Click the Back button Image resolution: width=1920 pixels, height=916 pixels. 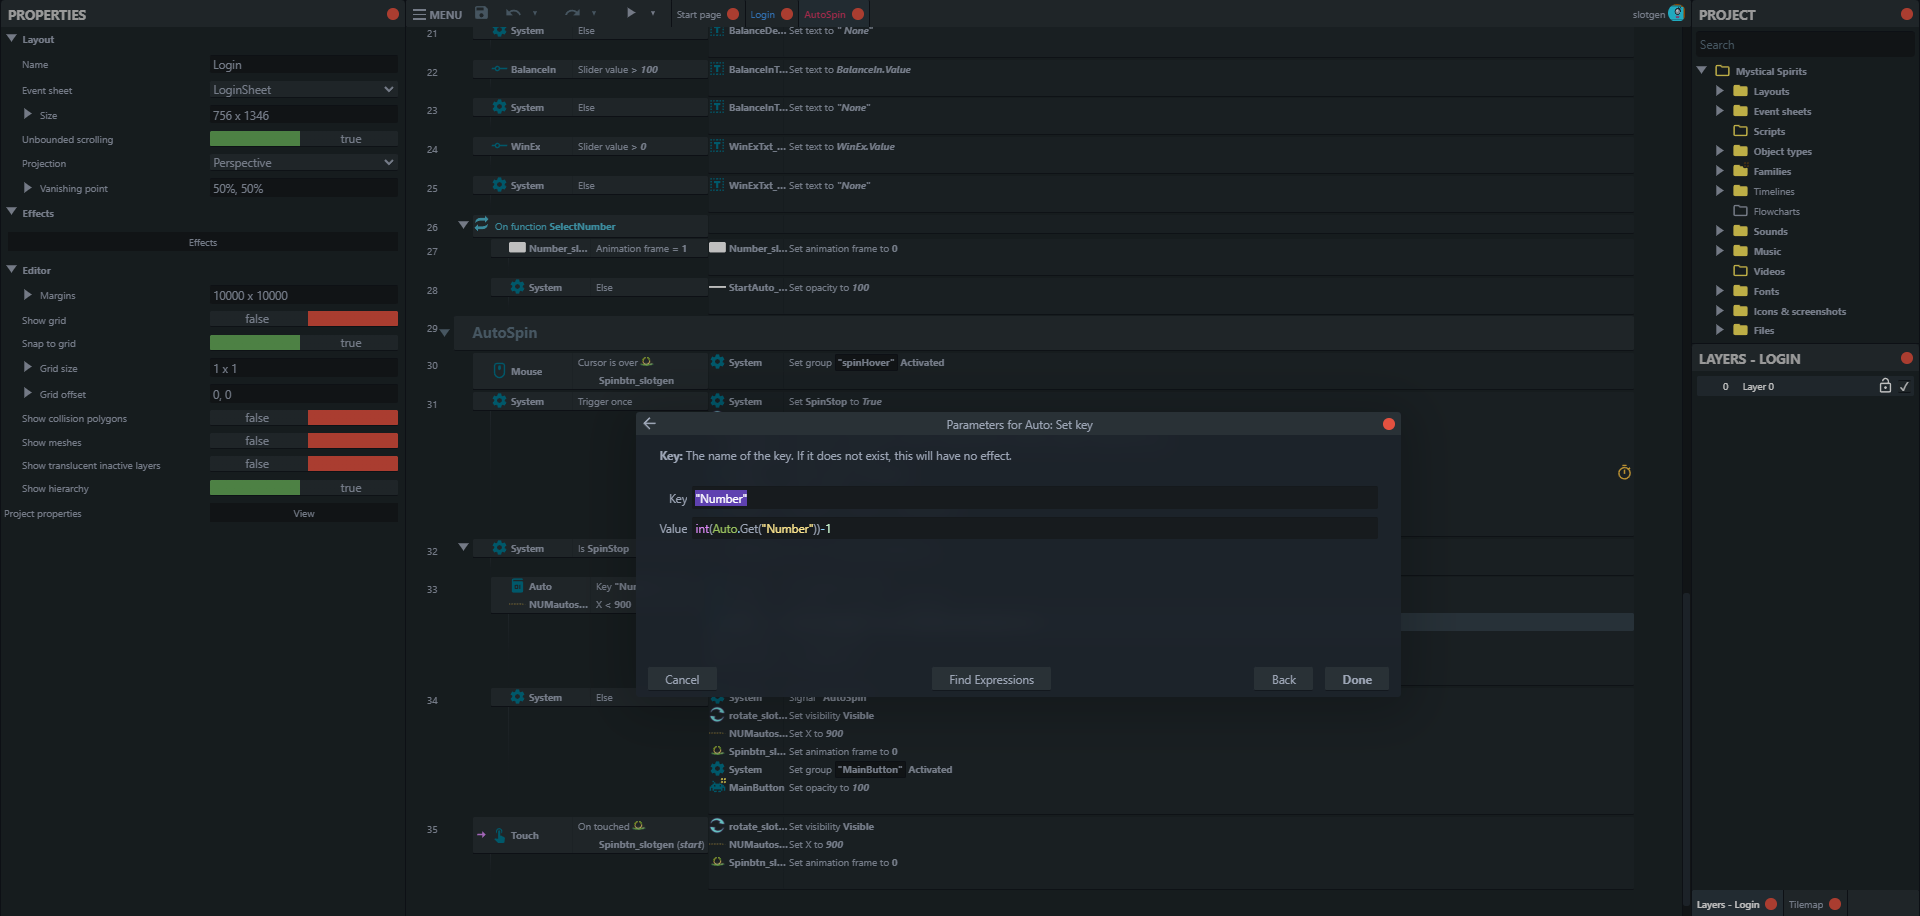pyautogui.click(x=1283, y=679)
